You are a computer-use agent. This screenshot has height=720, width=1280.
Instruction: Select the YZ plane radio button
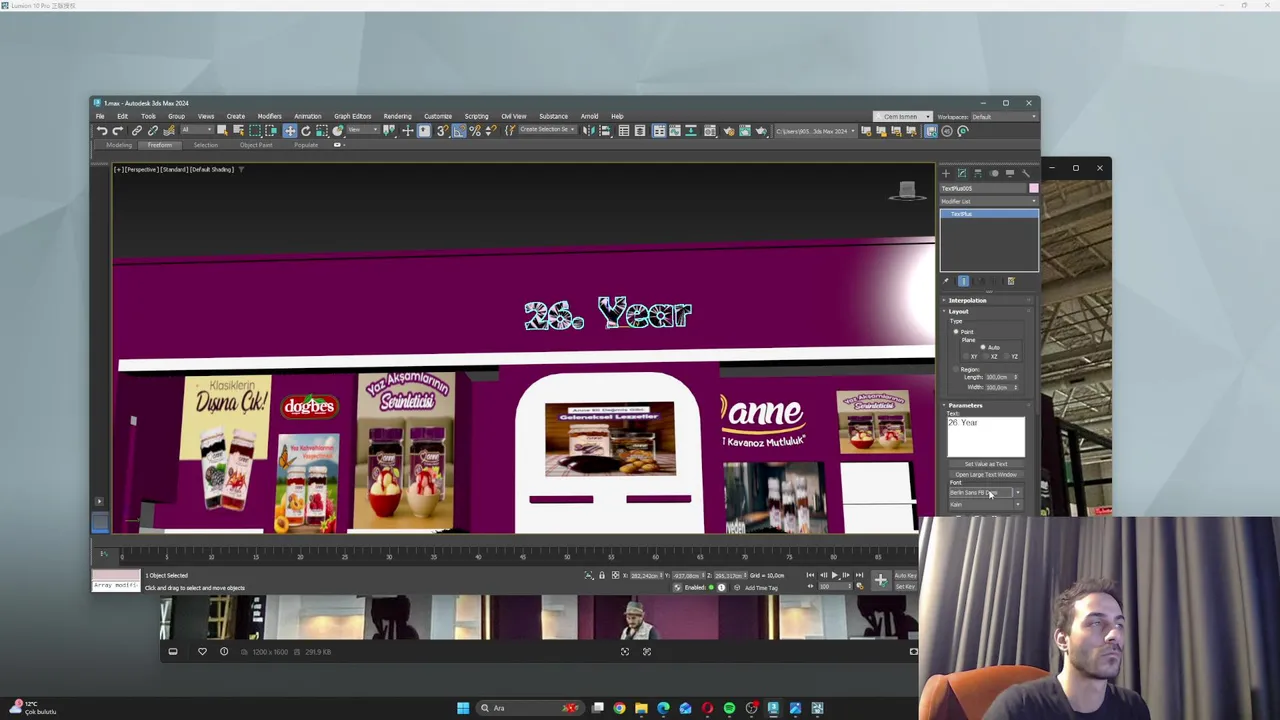click(x=1006, y=357)
